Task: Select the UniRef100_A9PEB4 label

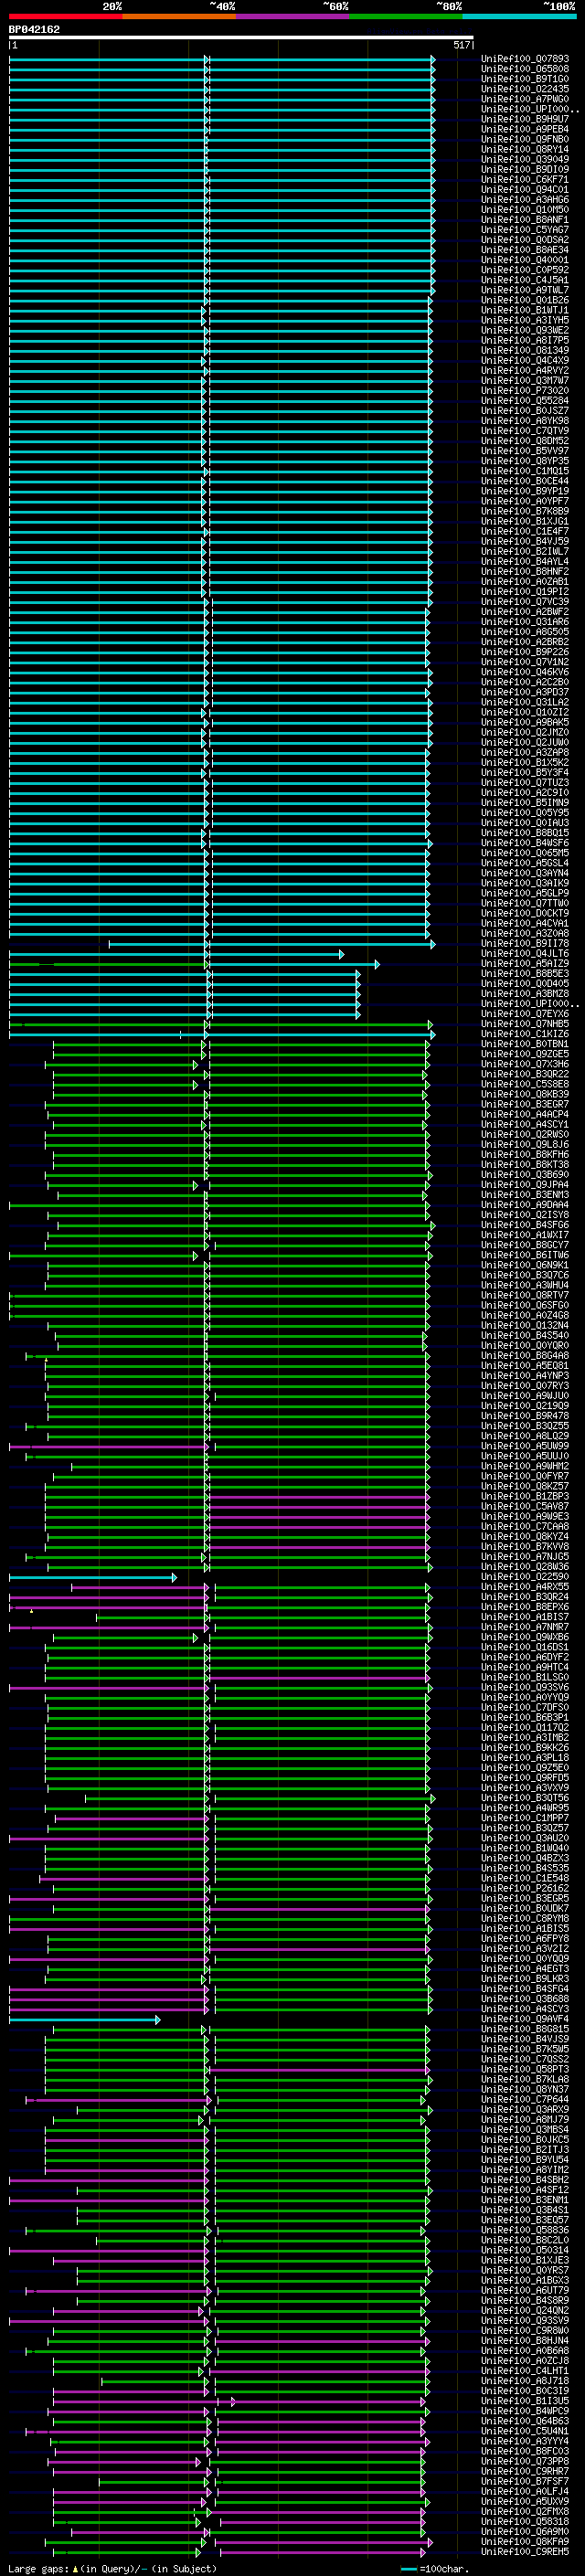Action: (525, 129)
